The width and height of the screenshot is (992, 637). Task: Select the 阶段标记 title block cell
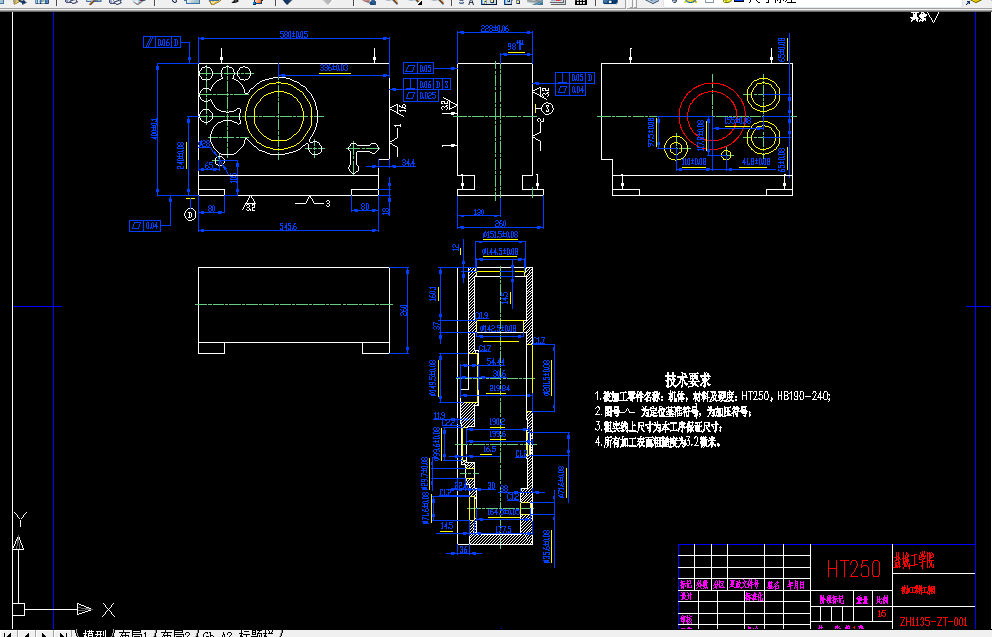point(831,599)
